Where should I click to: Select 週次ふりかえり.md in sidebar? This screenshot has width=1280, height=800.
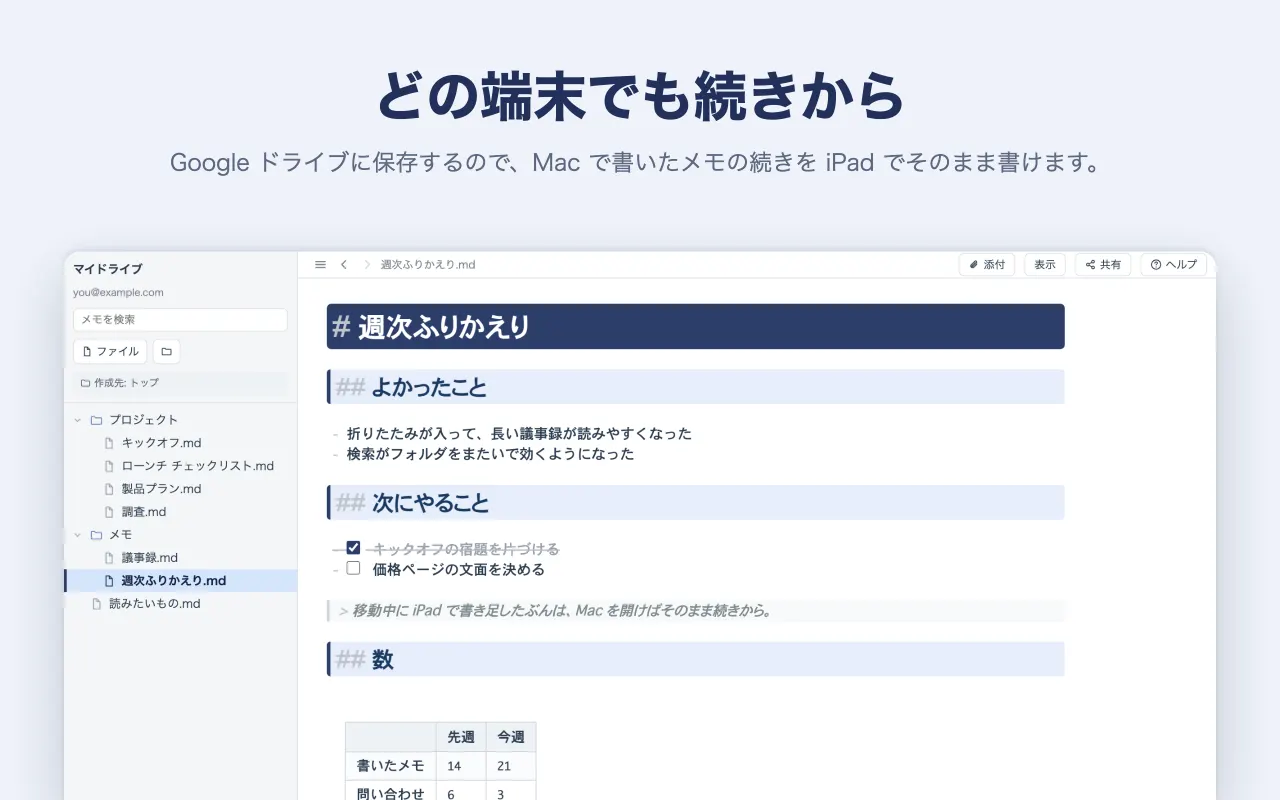[180, 581]
